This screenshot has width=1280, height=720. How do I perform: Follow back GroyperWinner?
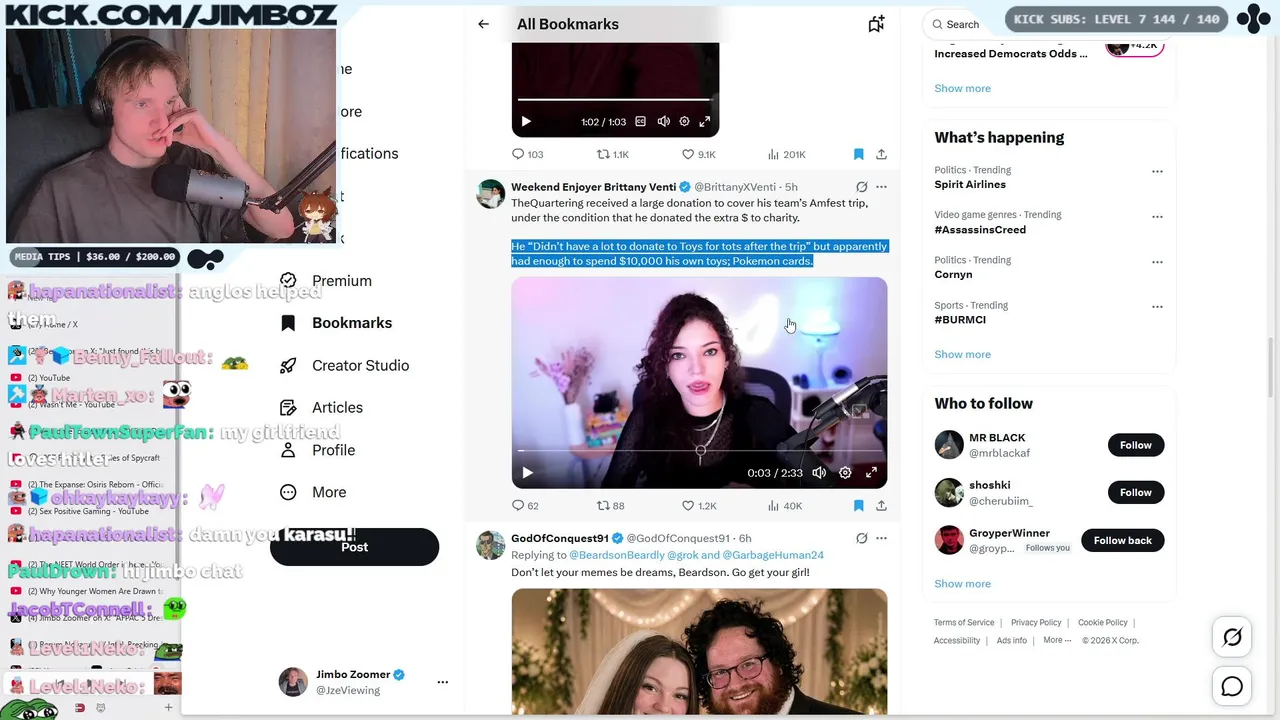click(x=1123, y=540)
